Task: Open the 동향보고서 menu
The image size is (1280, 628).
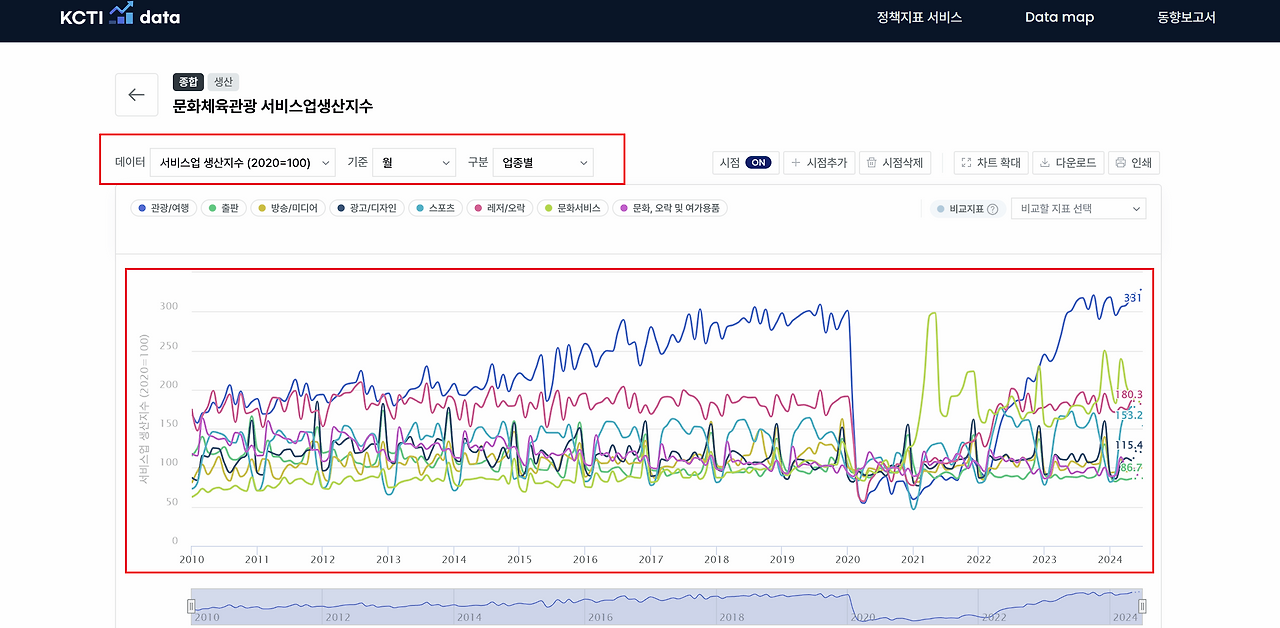Action: [1186, 17]
